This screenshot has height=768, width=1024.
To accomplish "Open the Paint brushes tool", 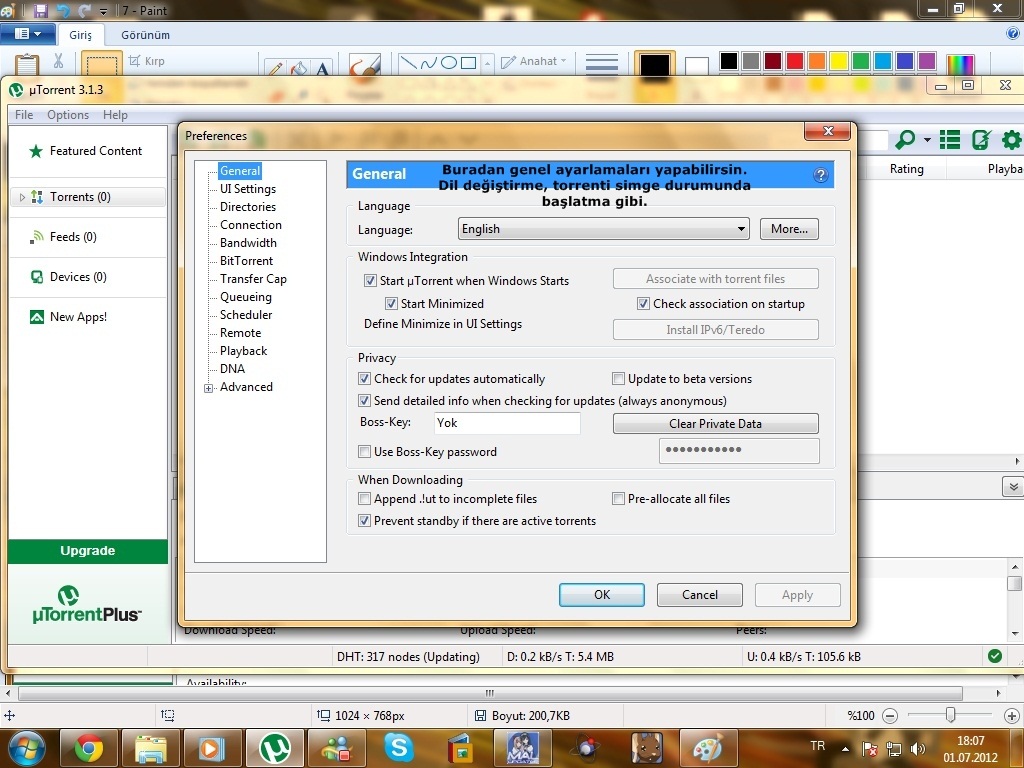I will point(364,64).
